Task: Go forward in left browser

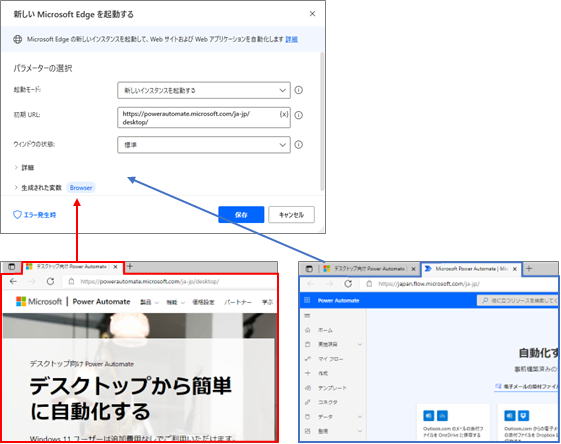Action: [32, 282]
